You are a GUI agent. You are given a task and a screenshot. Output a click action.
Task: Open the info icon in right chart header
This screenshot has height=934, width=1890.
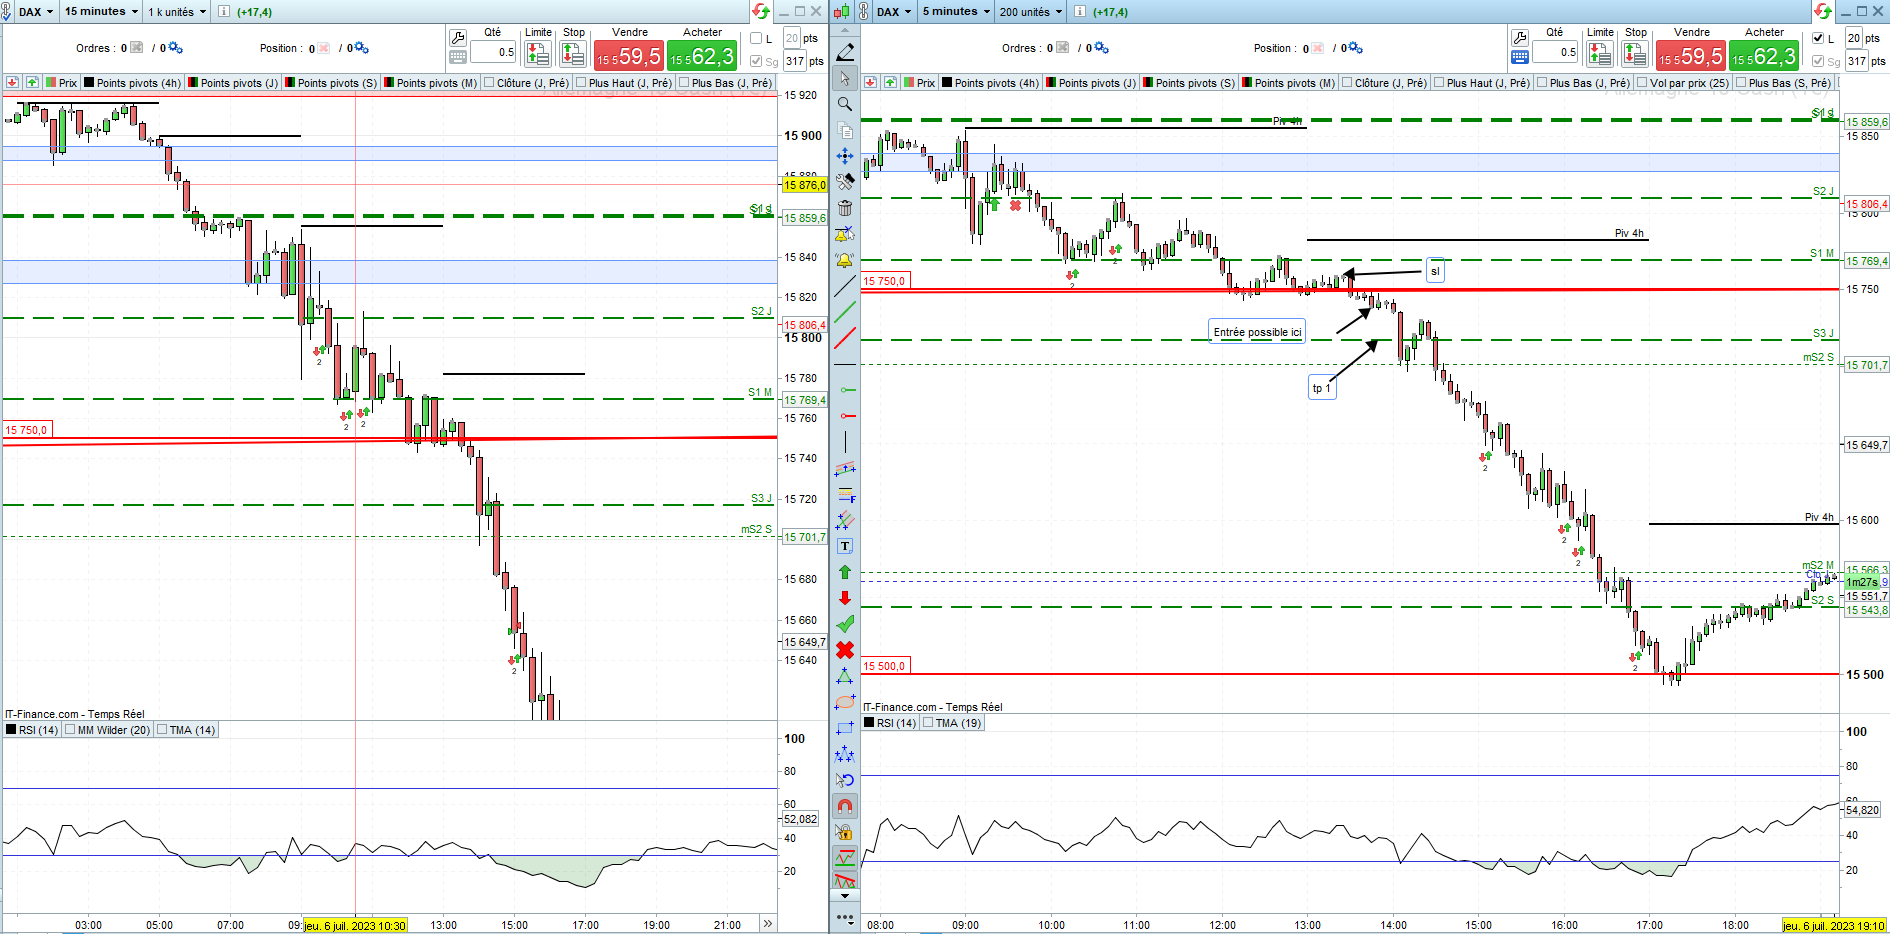tap(1080, 12)
